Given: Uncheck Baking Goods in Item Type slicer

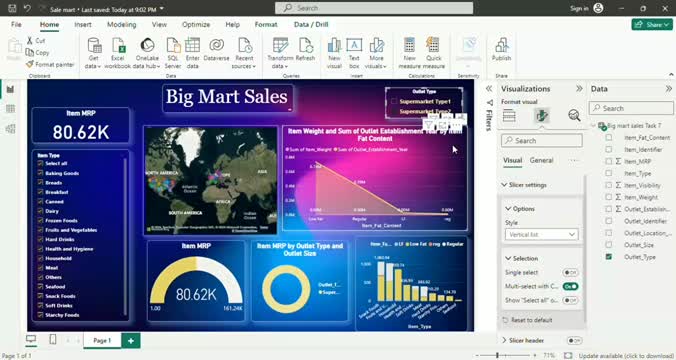Looking at the screenshot, I should [40, 173].
